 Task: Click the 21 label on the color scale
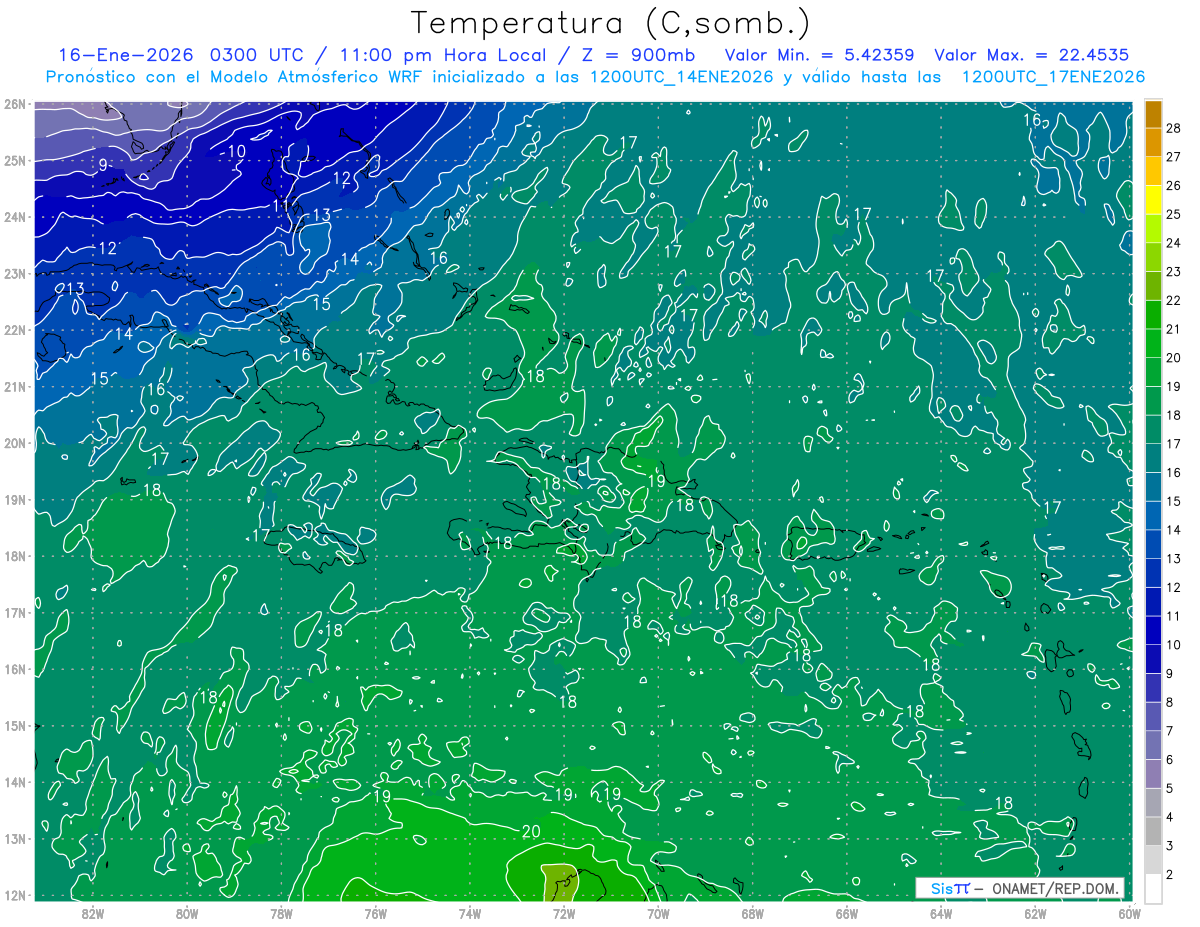1174,329
